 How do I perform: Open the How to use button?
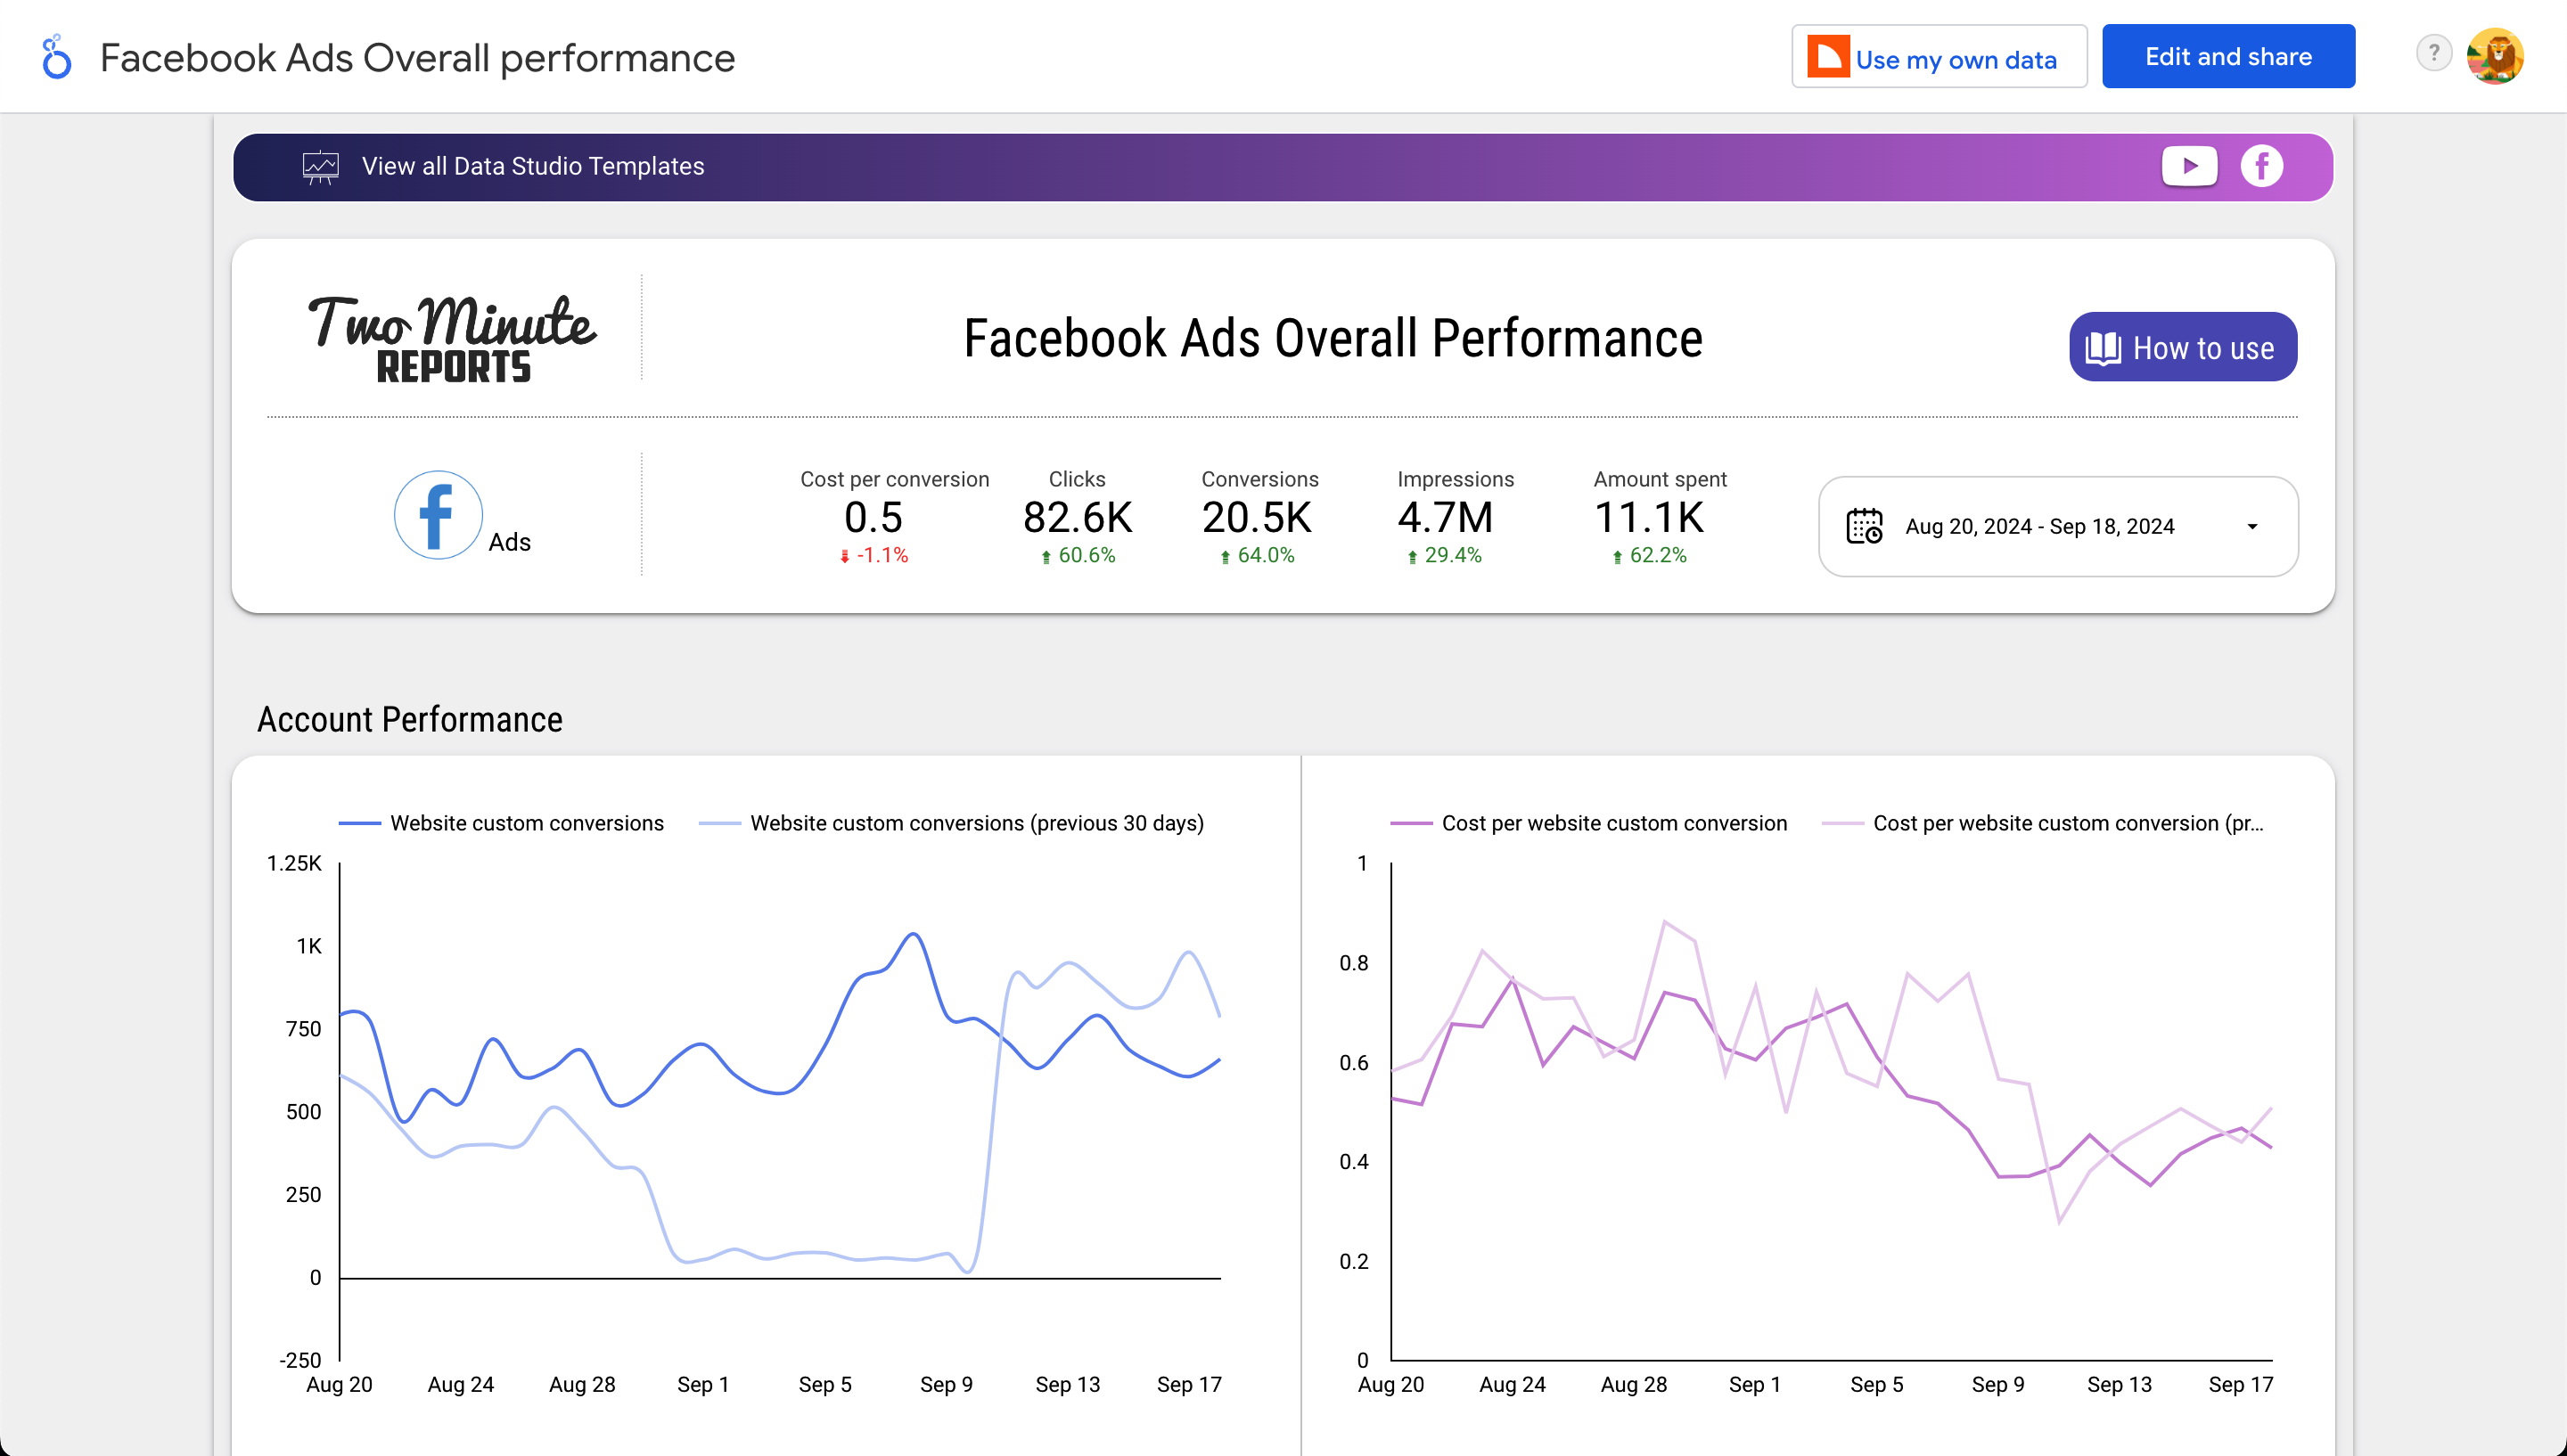point(2182,347)
